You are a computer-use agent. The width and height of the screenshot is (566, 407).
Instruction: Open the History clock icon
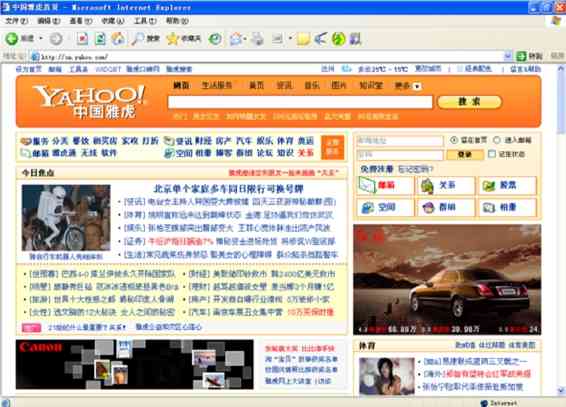tap(215, 39)
